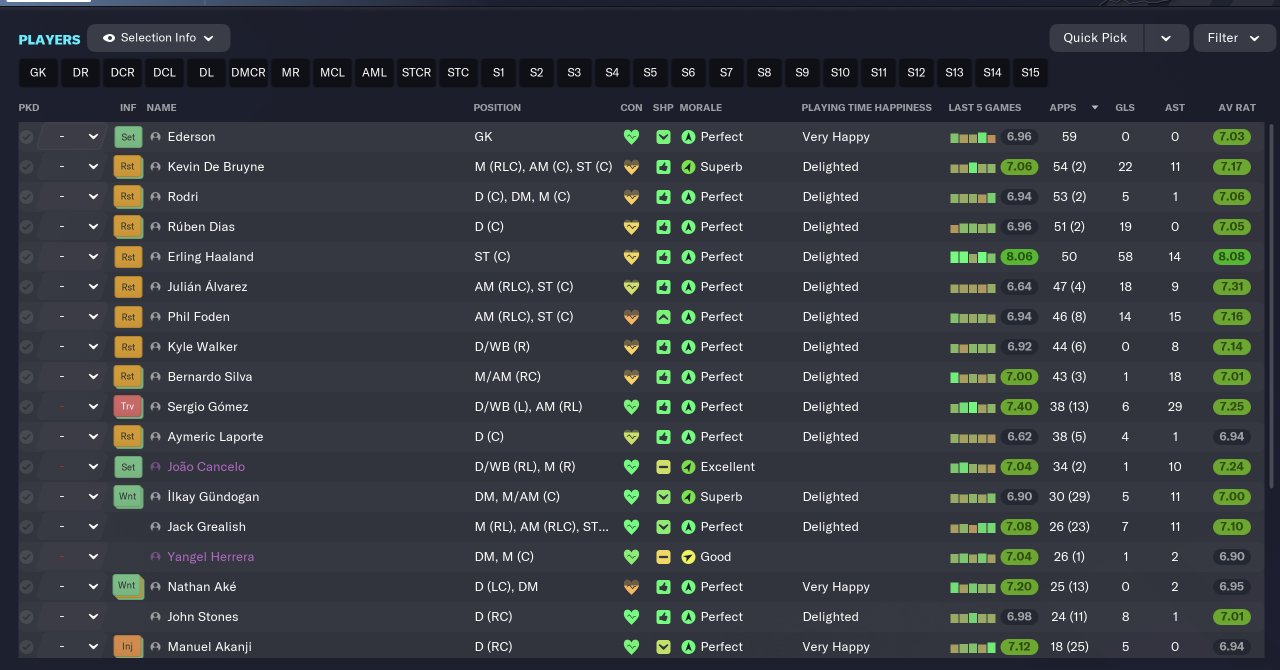This screenshot has width=1280, height=670.
Task: Click Kevin De Bruyne's morale arrow icon
Action: (688, 167)
